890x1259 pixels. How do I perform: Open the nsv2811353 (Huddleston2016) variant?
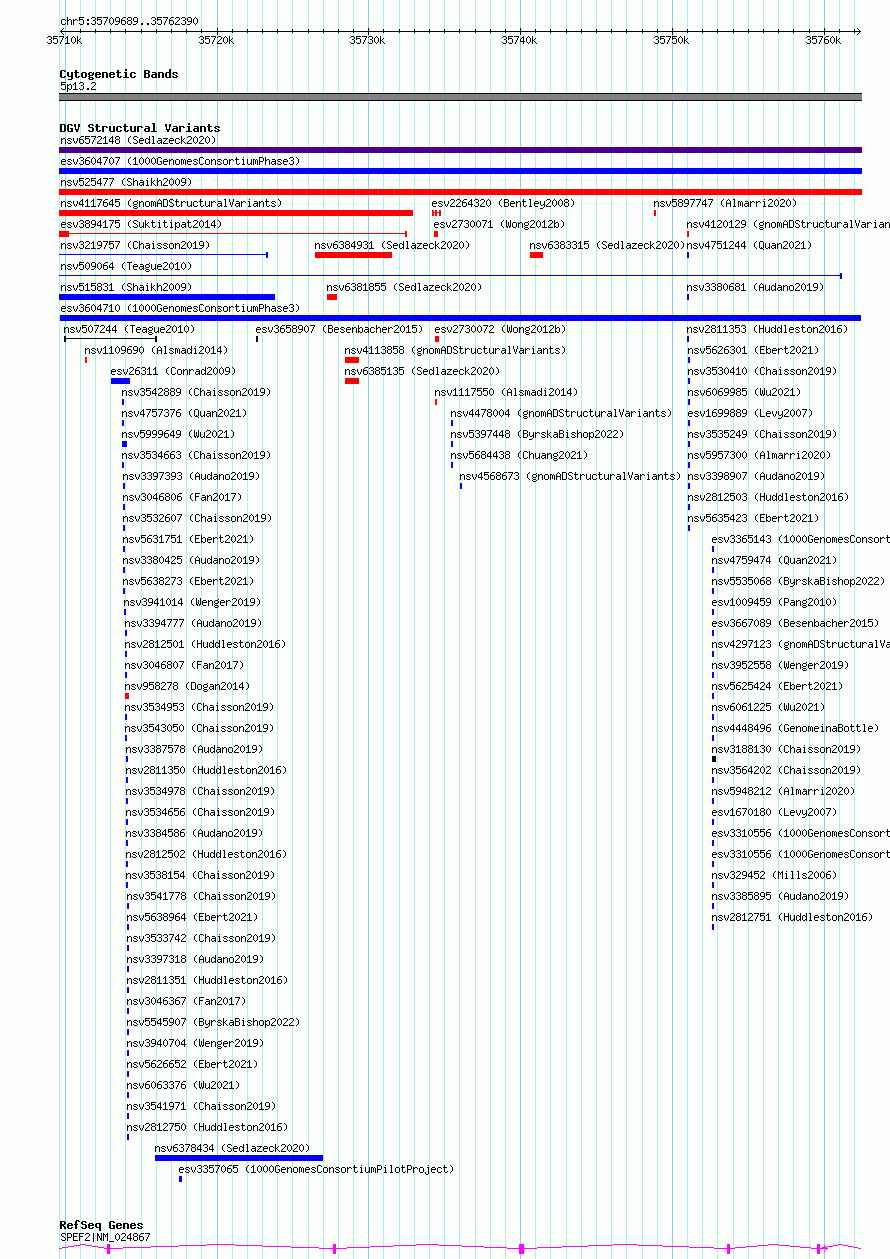coord(767,329)
